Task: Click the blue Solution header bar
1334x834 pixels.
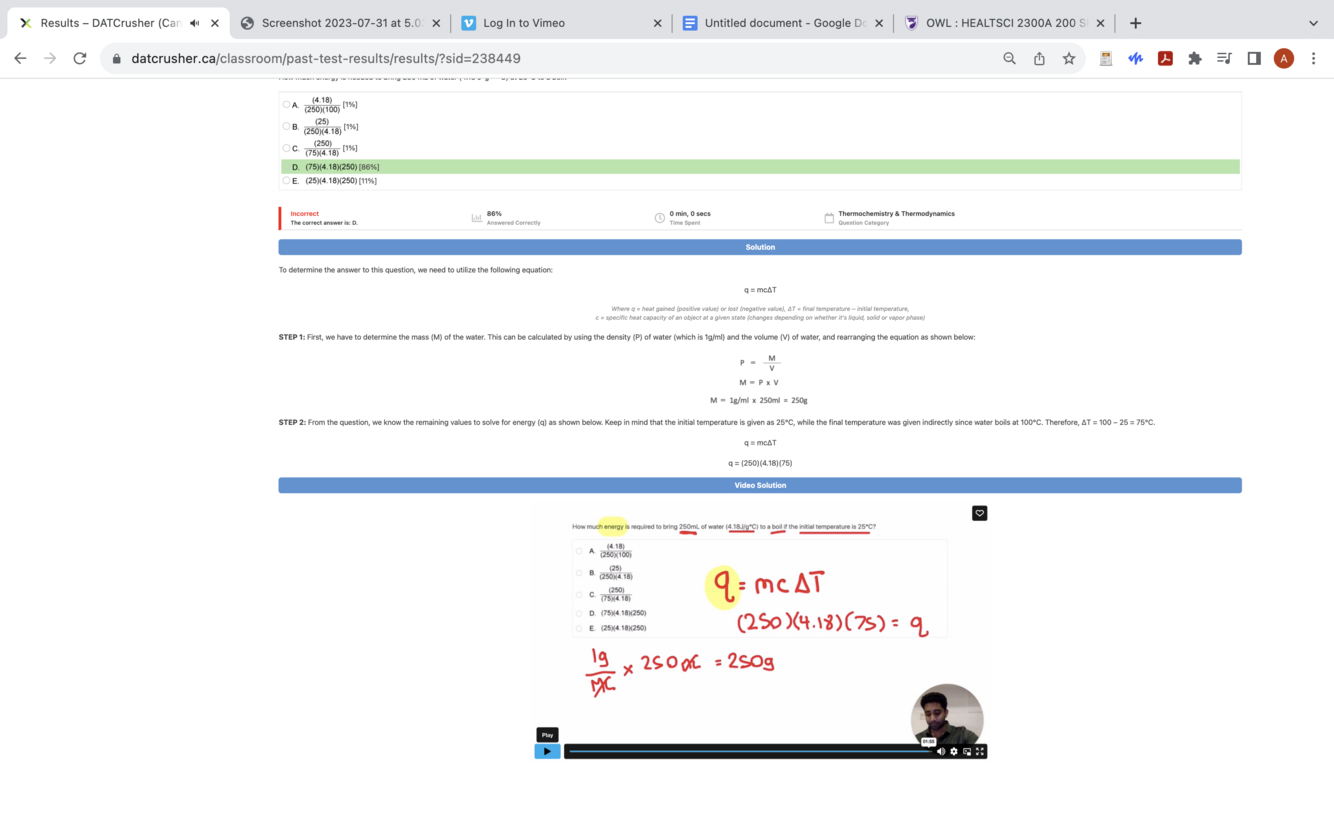Action: pyautogui.click(x=760, y=247)
